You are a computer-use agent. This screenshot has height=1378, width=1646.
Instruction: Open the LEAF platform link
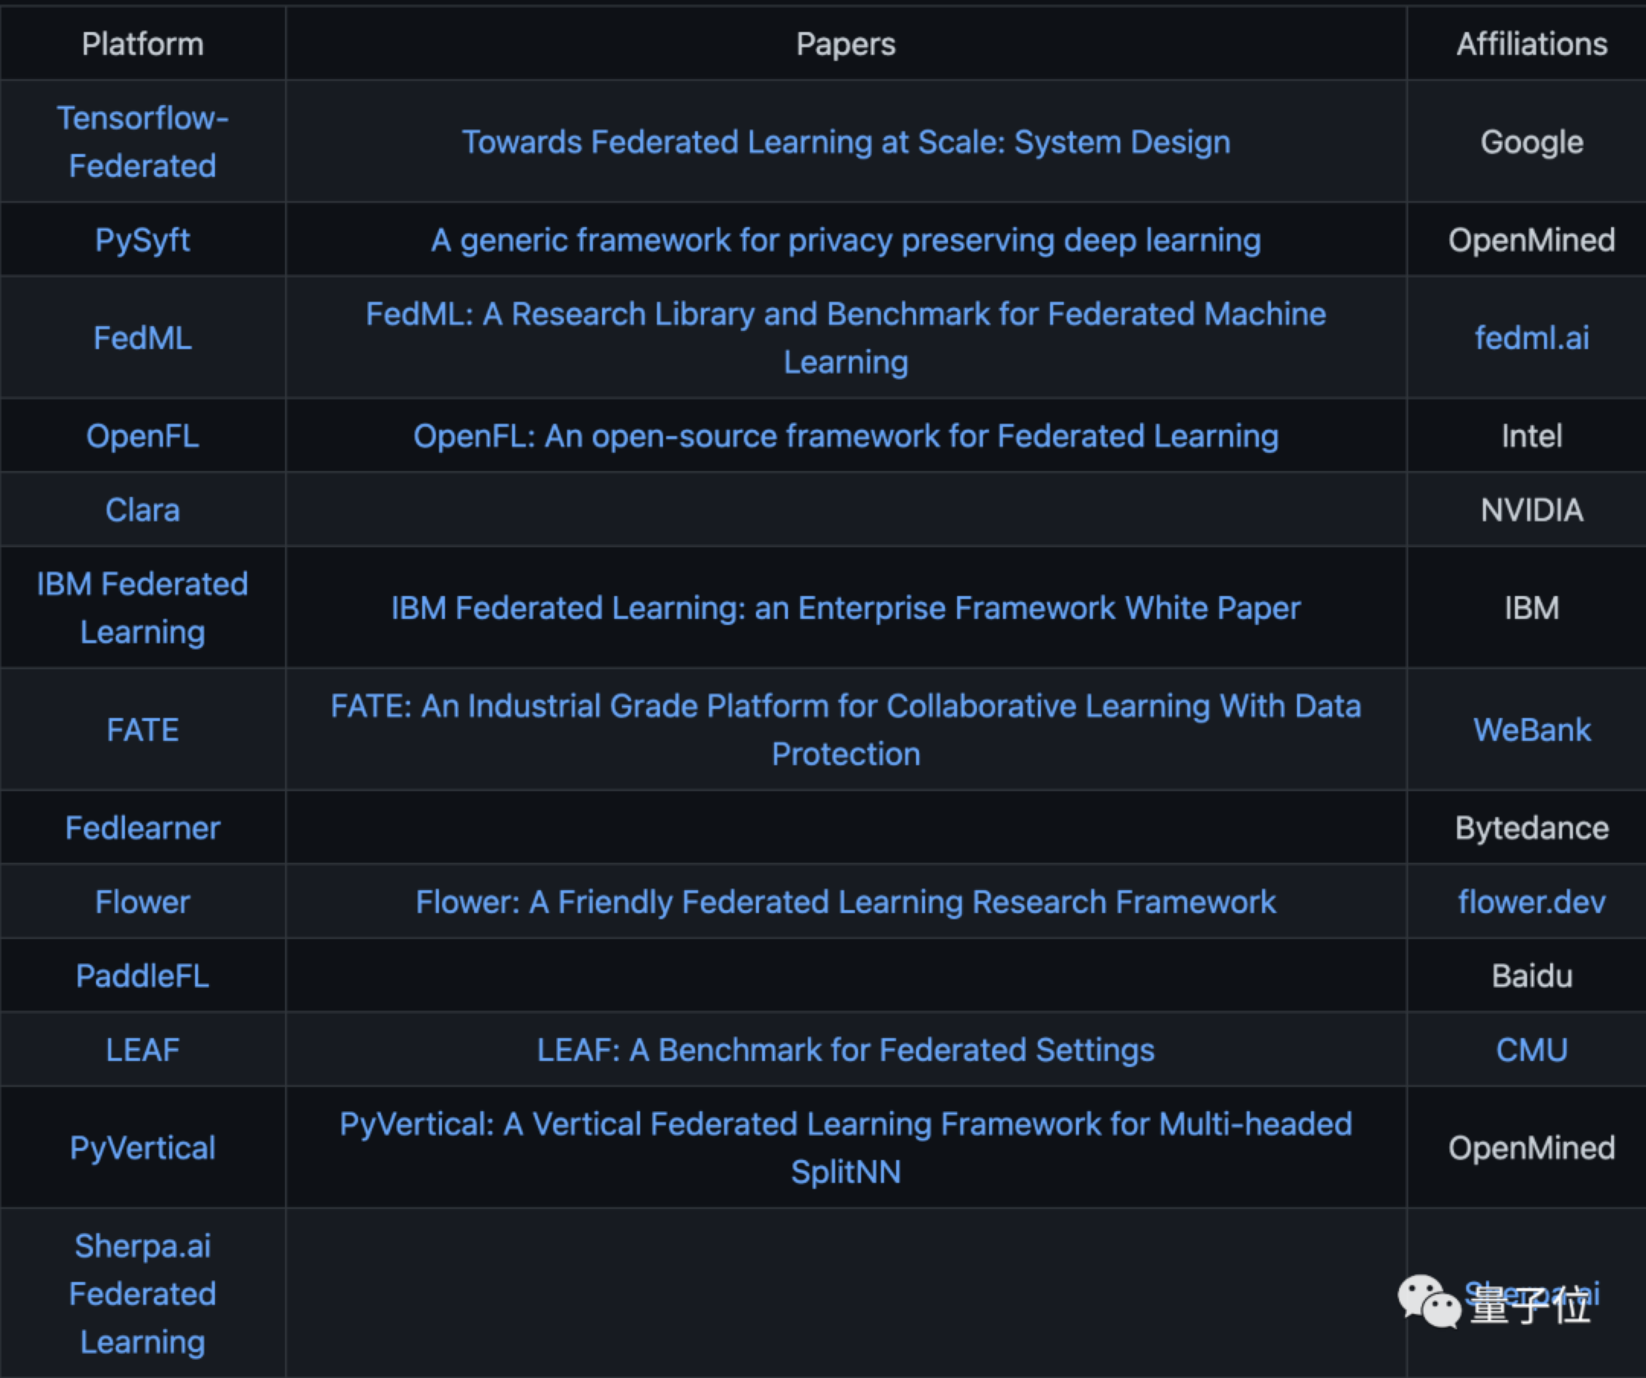click(143, 1050)
